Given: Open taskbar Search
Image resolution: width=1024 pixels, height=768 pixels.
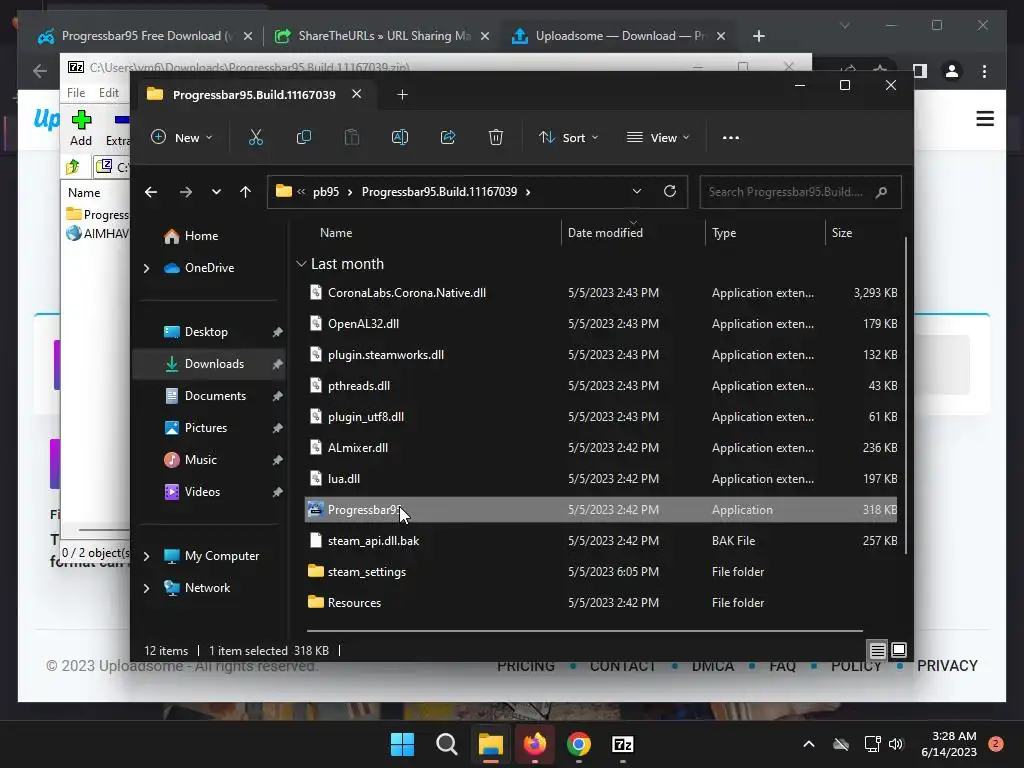Looking at the screenshot, I should 447,744.
